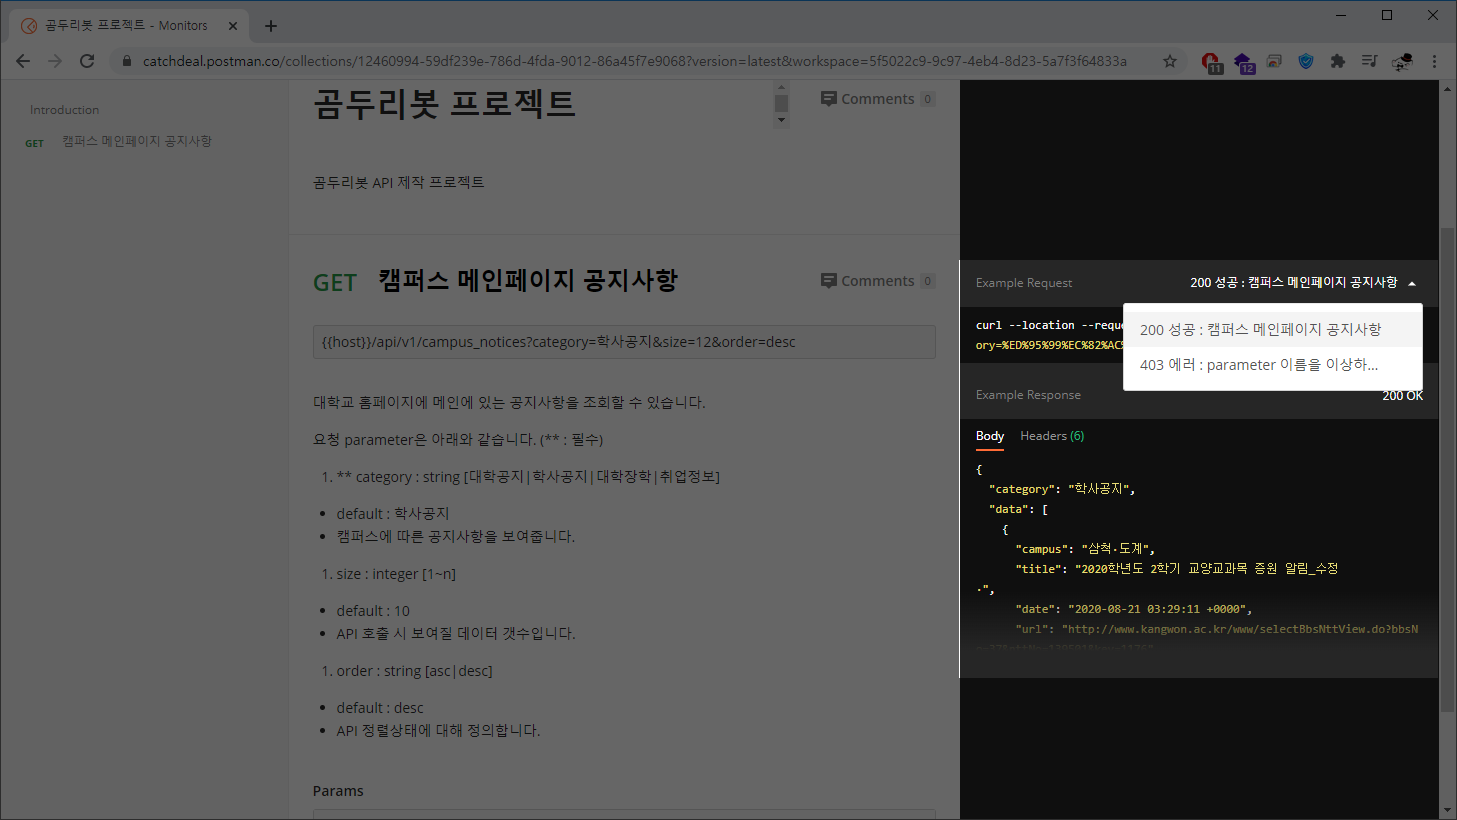Open the extension icon with badge 12

pos(1243,62)
